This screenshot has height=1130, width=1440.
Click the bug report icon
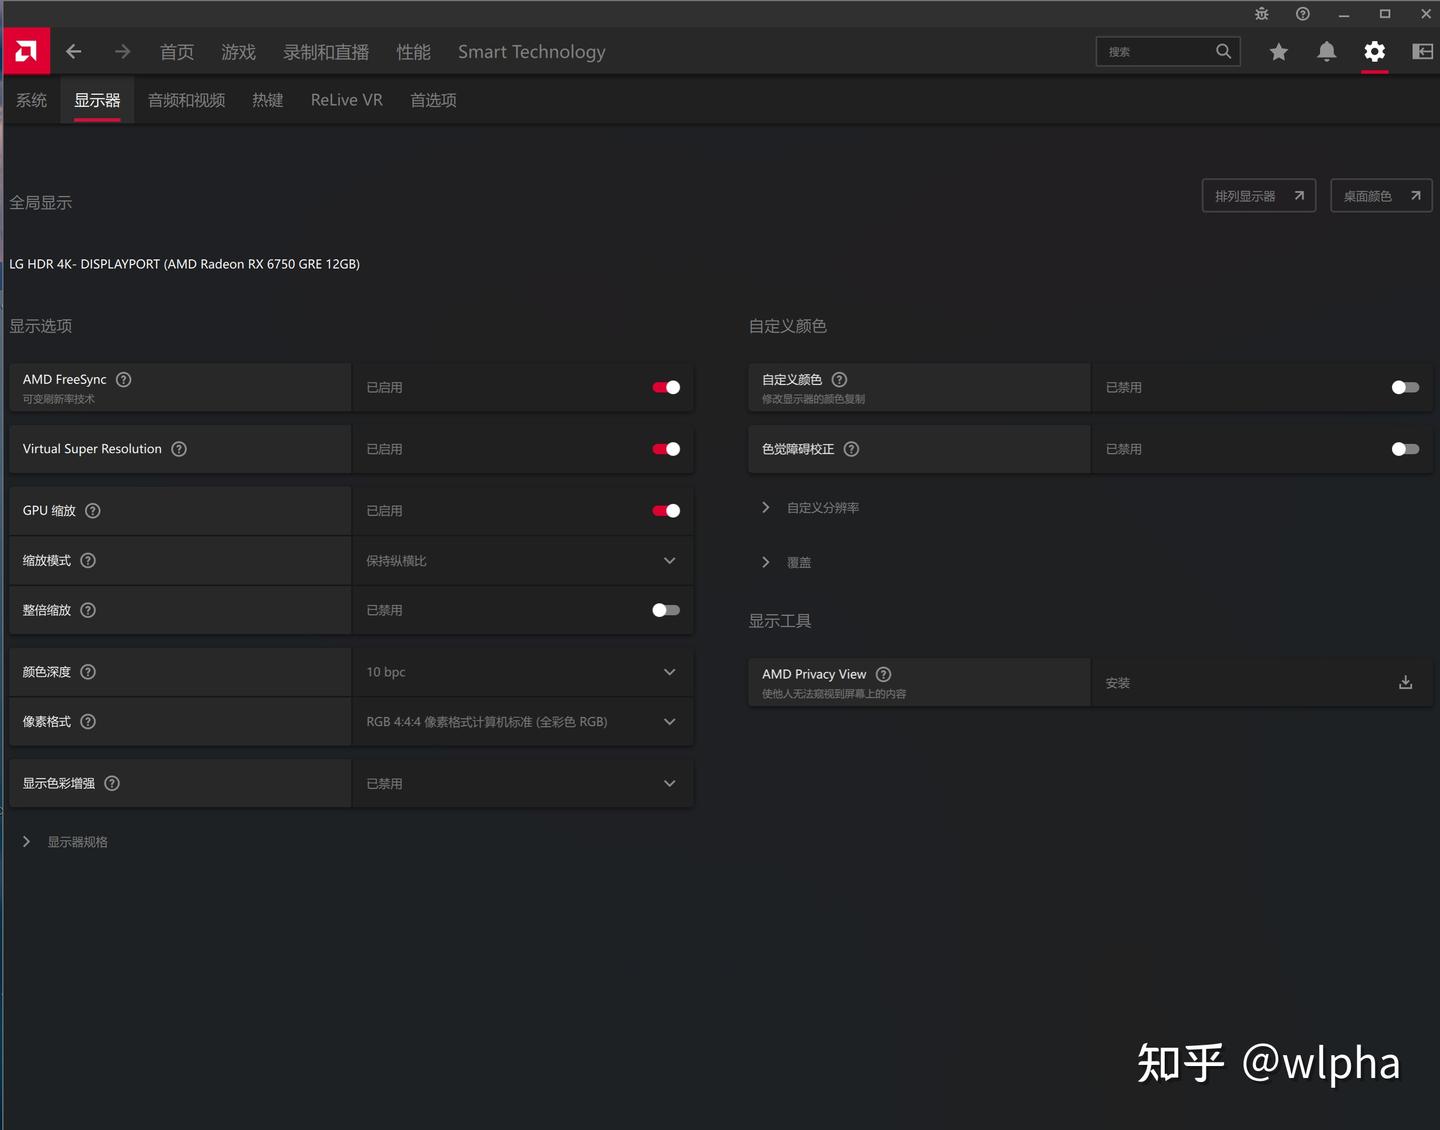click(1261, 14)
